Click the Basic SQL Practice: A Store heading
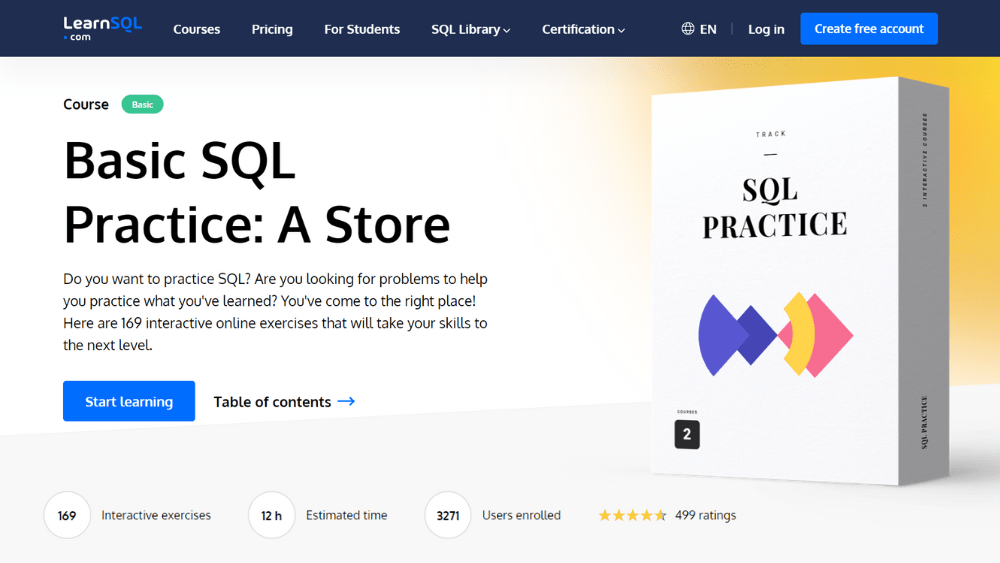This screenshot has width=1000, height=563. pyautogui.click(x=257, y=192)
